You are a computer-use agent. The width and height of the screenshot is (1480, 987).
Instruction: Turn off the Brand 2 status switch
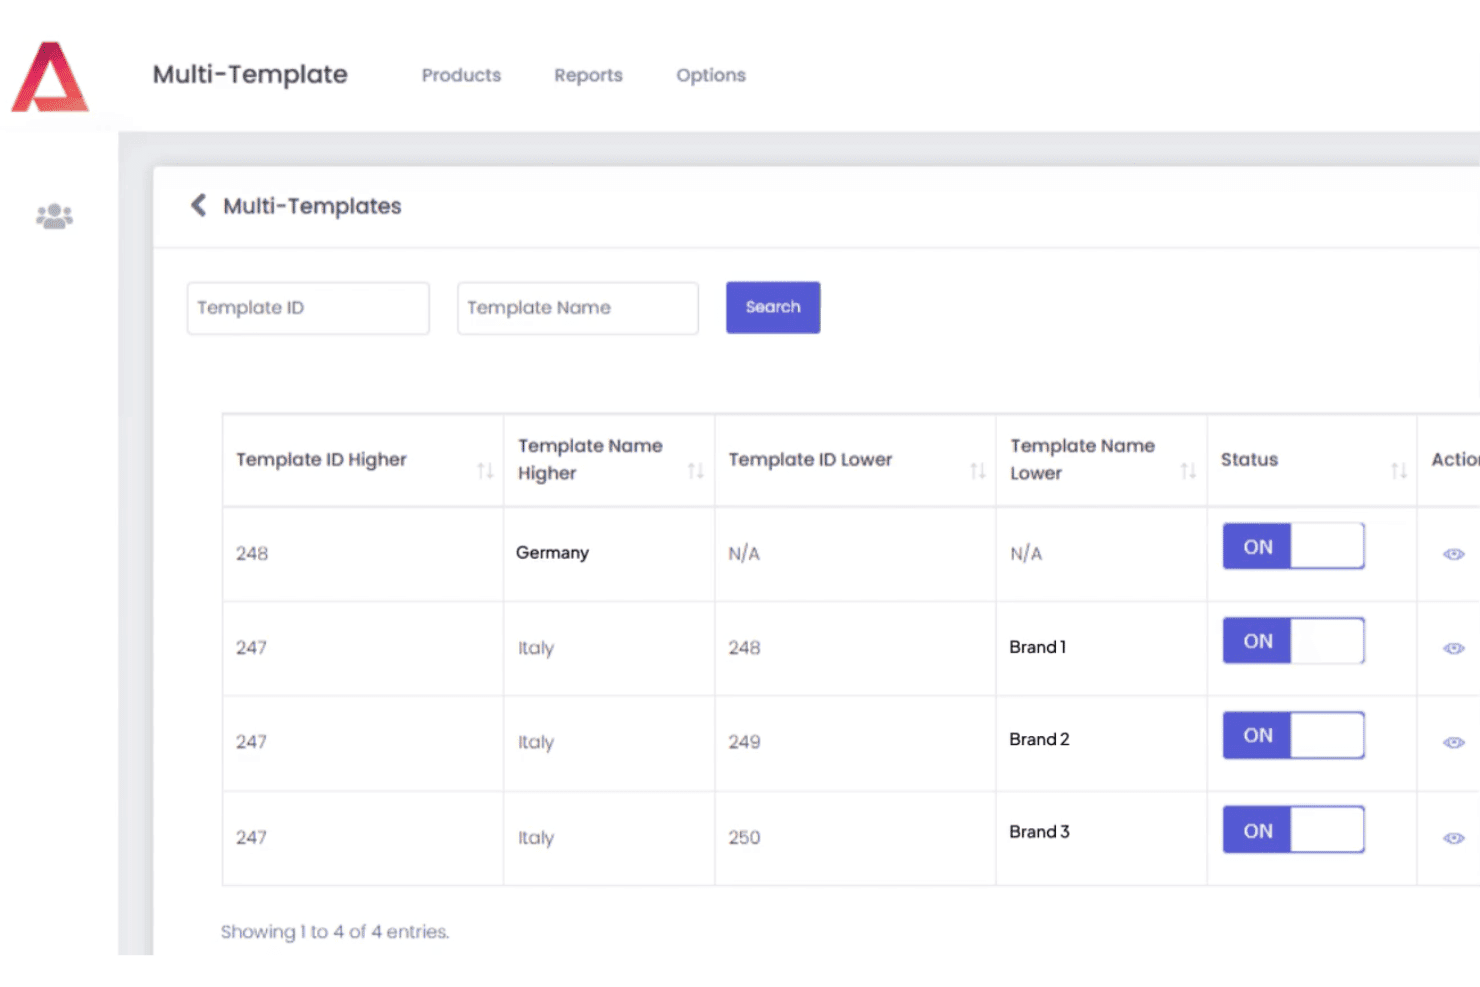click(1293, 735)
